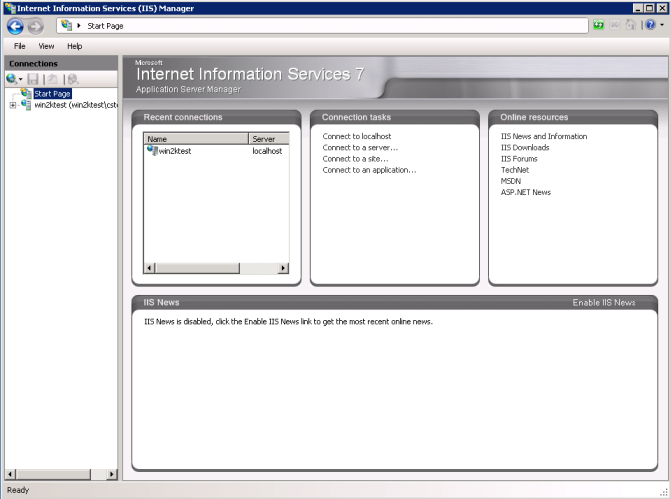This screenshot has height=499, width=671.
Task: Click the Recent connections horizontal scrollbar thumb
Action: pyautogui.click(x=197, y=268)
